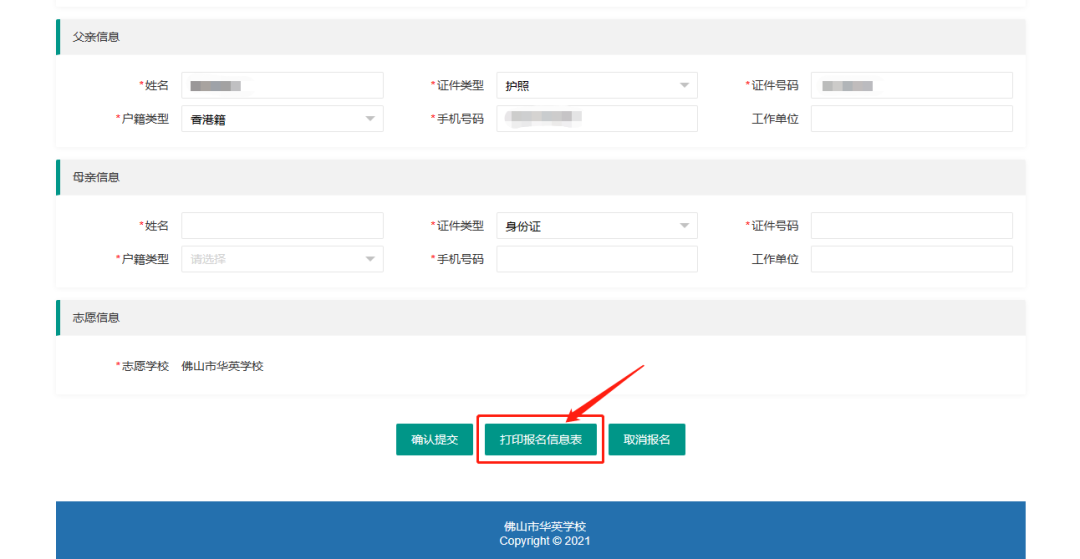Click the 打印报名信息表 button

pyautogui.click(x=540, y=440)
